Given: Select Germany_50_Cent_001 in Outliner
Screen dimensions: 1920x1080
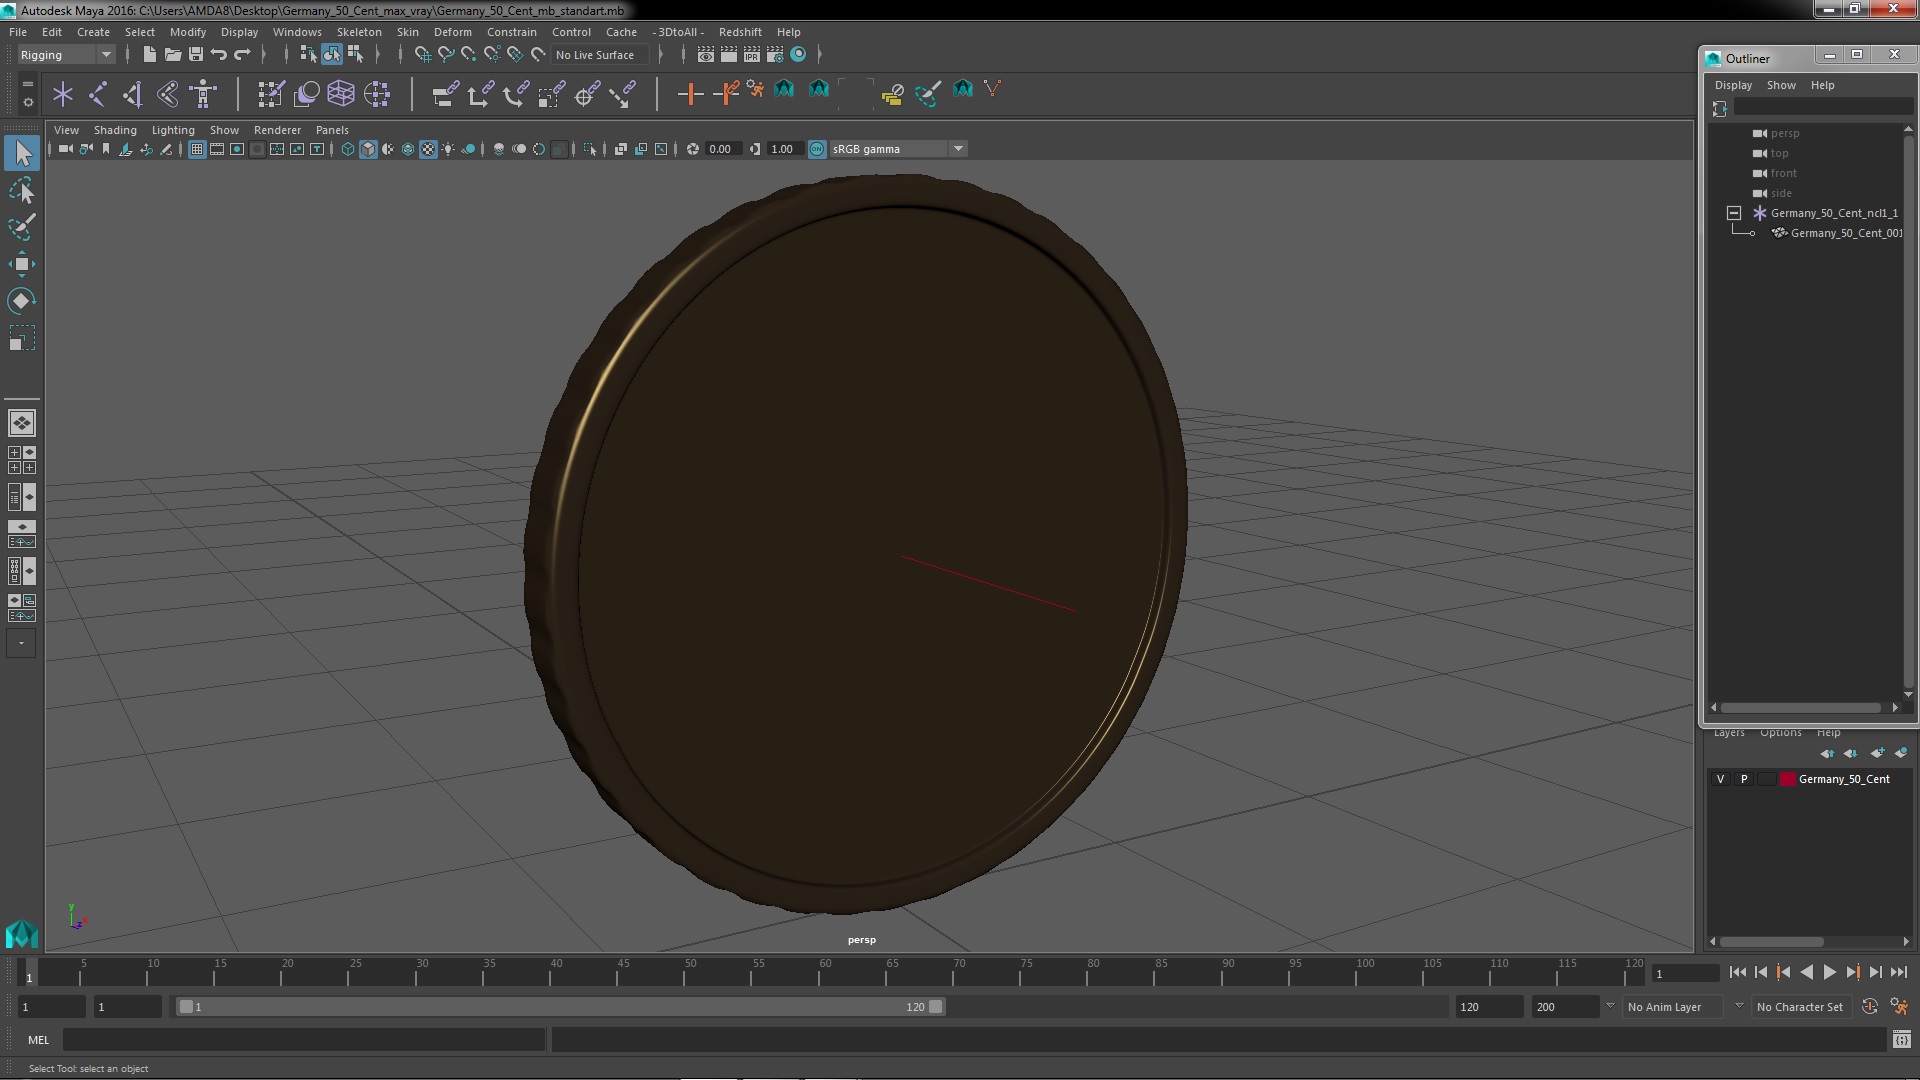Looking at the screenshot, I should tap(1845, 233).
